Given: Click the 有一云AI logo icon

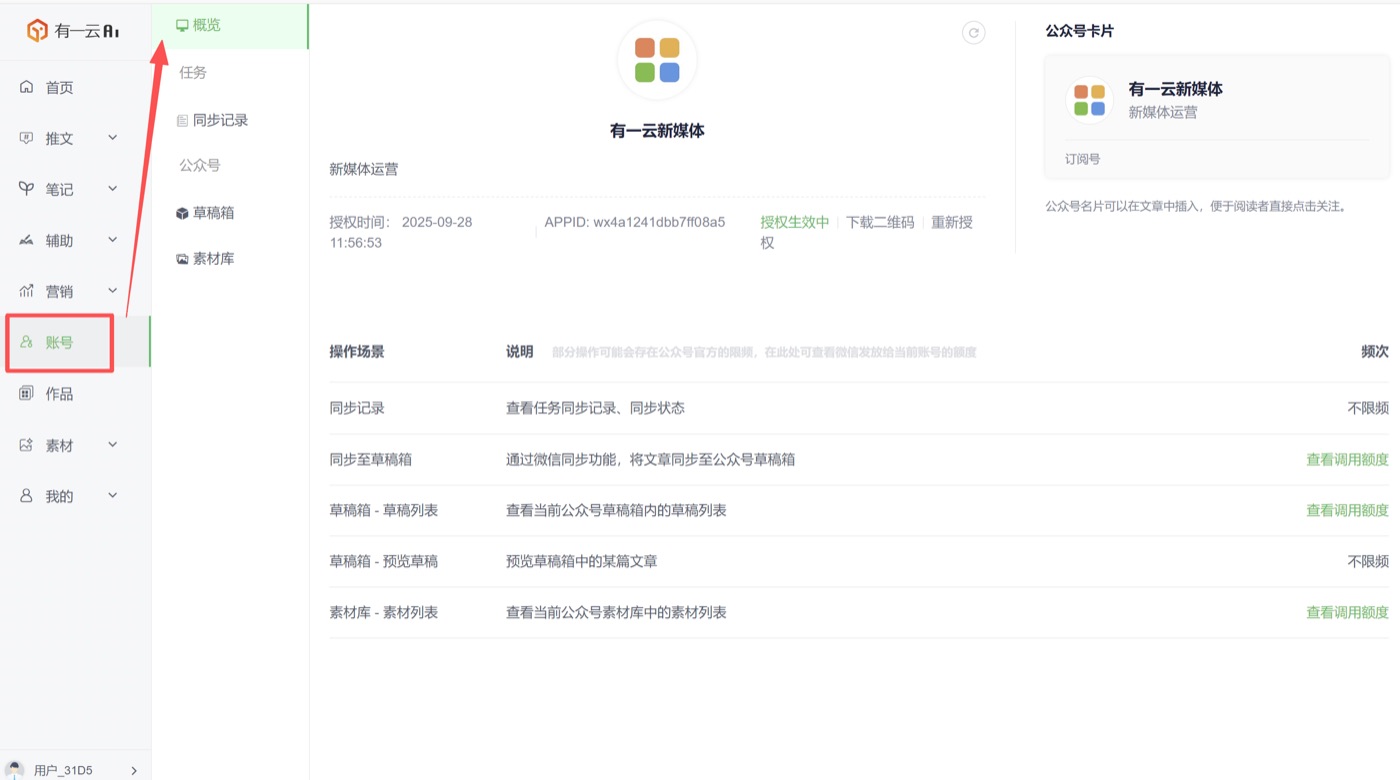Looking at the screenshot, I should click(x=37, y=31).
